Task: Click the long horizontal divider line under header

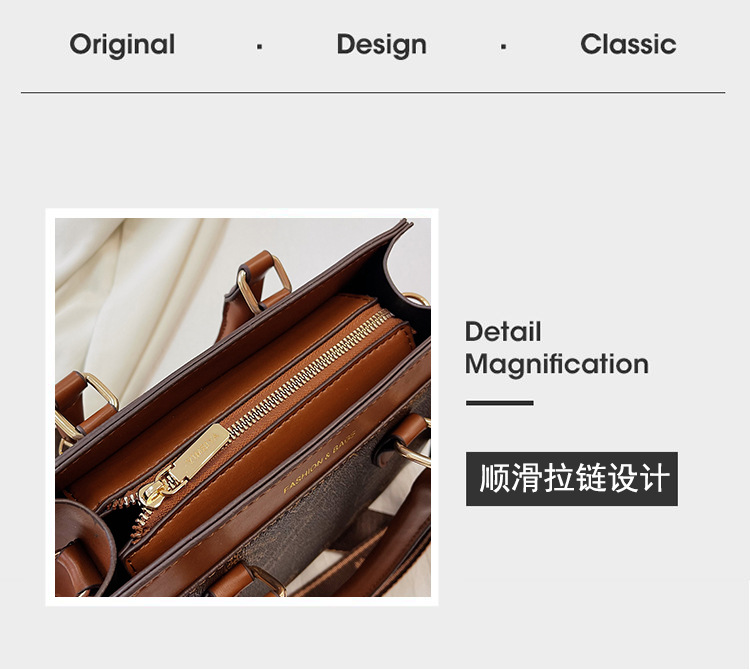Action: (x=373, y=92)
